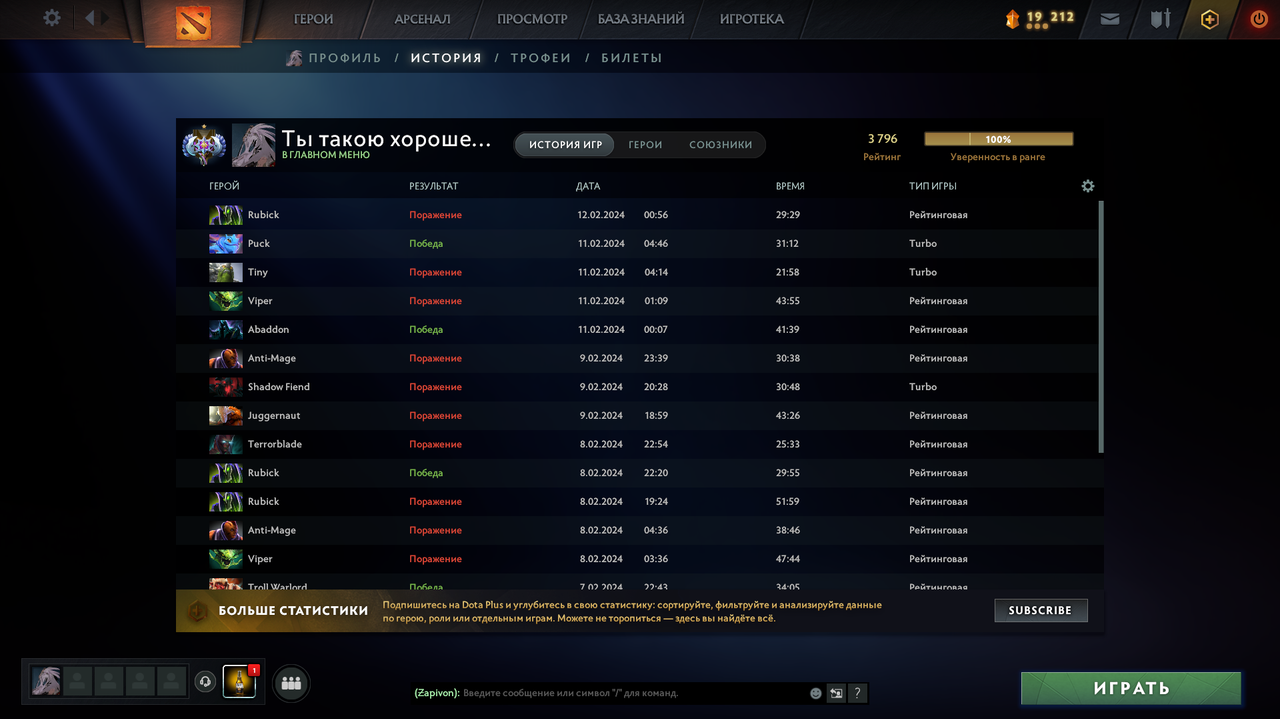Click the Rubick match lasting 51:59

640,502
